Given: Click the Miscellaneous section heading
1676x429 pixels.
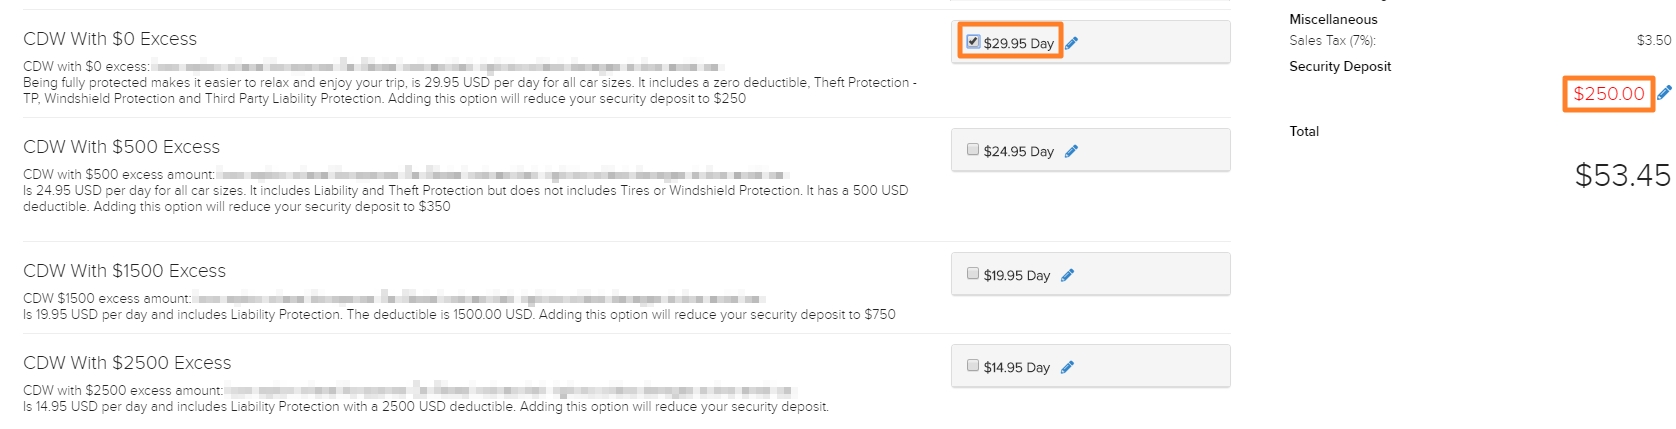Looking at the screenshot, I should click(1333, 19).
